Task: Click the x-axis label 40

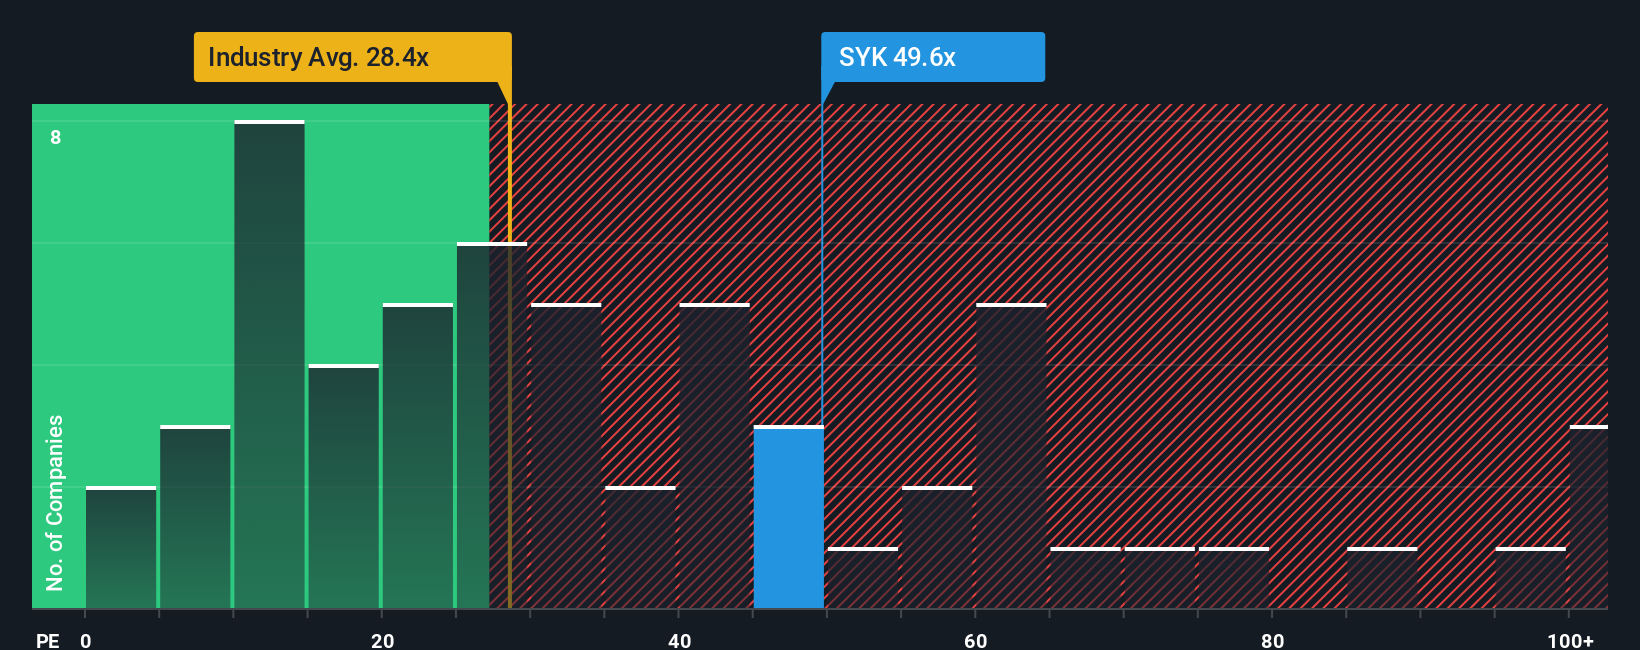Action: click(680, 640)
